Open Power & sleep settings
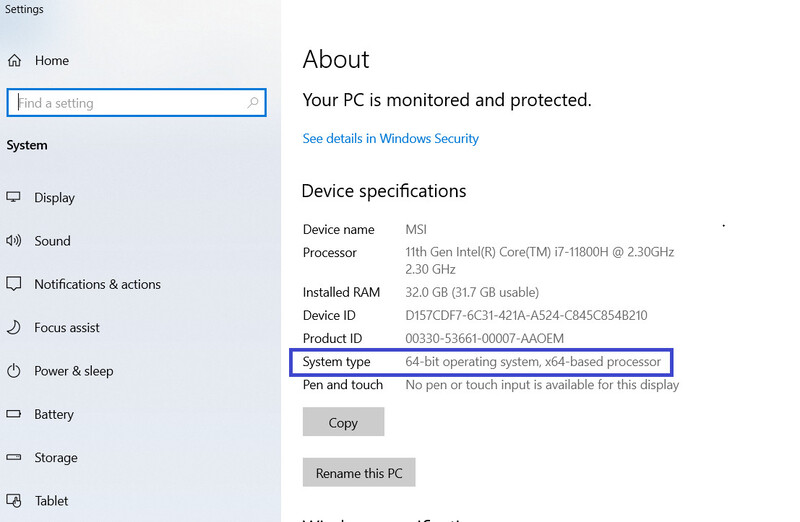This screenshot has width=800, height=522. (74, 371)
